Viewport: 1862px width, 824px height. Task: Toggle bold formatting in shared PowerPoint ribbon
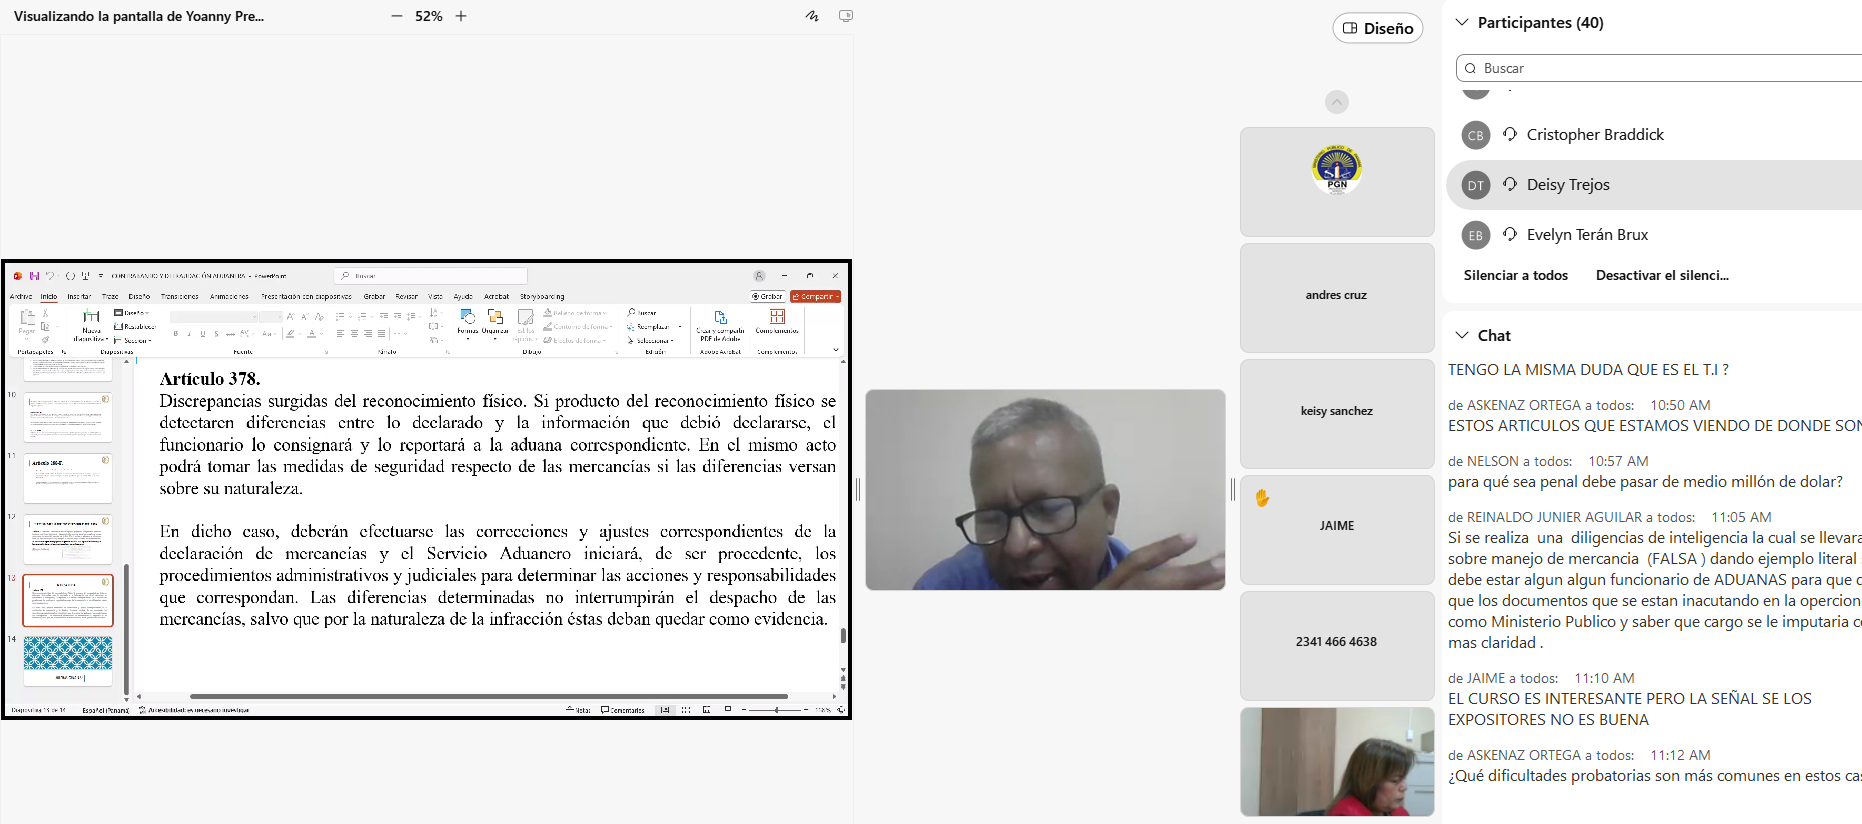[x=176, y=334]
